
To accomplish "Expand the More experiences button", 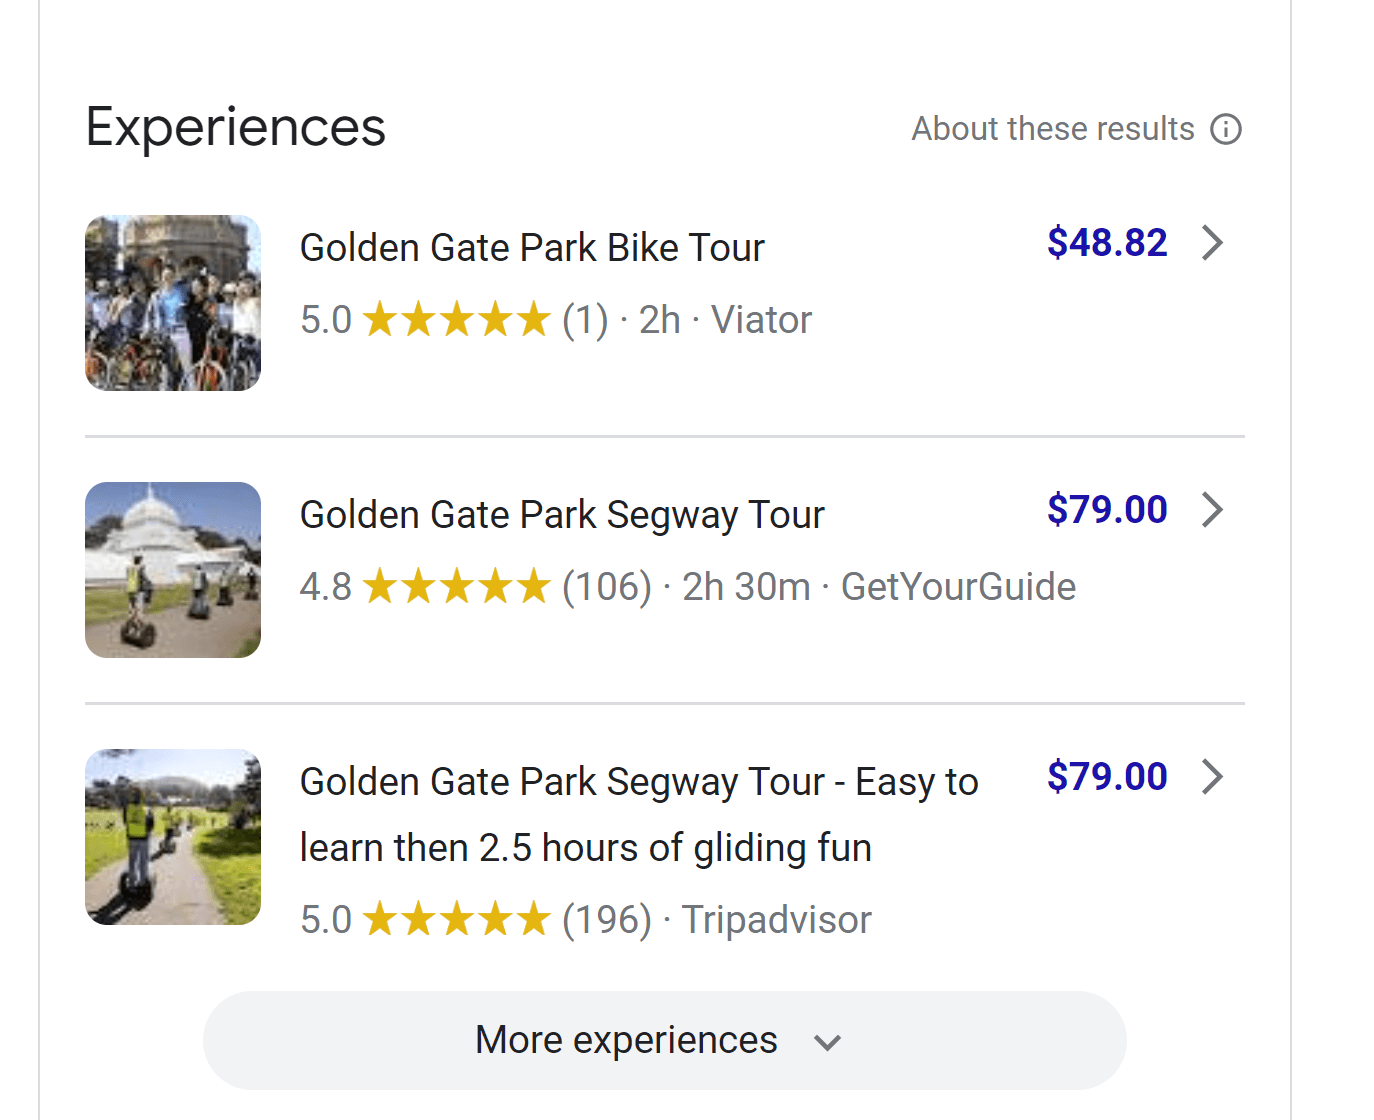I will [x=626, y=1040].
